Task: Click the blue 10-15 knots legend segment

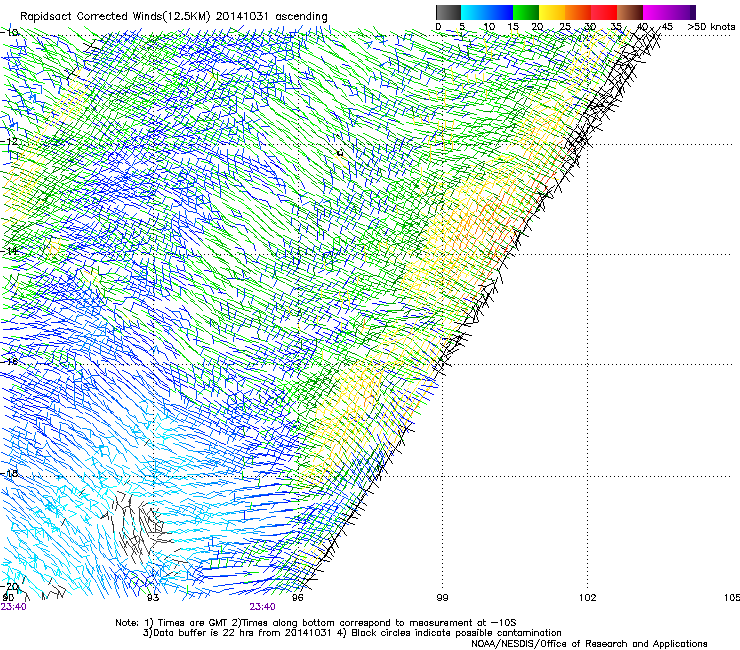Action: click(x=500, y=12)
